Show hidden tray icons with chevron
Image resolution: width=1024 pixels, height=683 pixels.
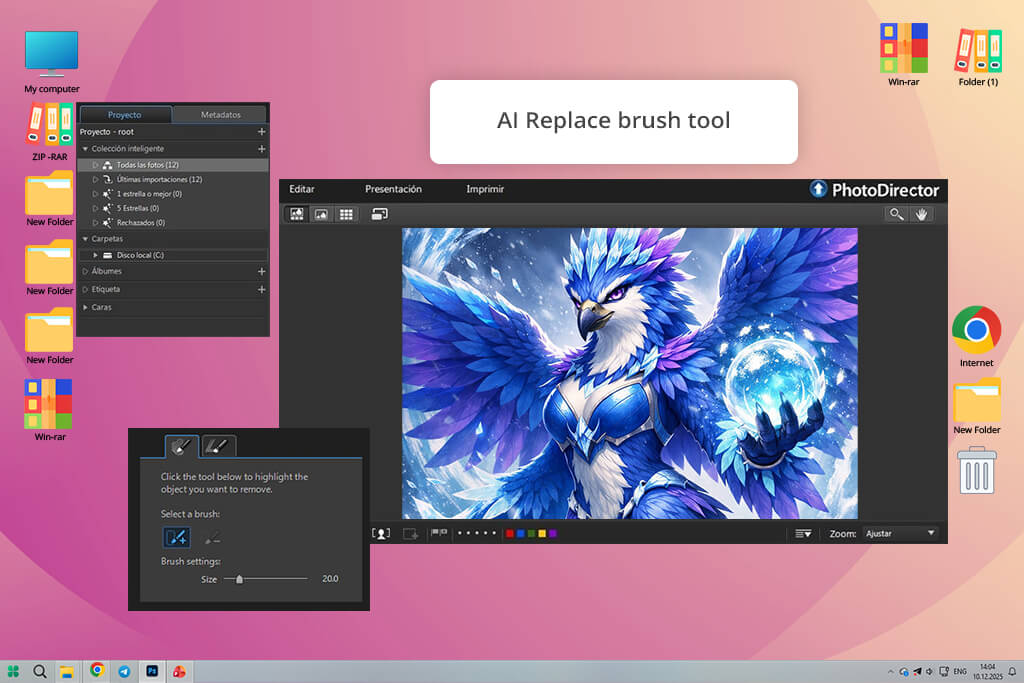[890, 671]
